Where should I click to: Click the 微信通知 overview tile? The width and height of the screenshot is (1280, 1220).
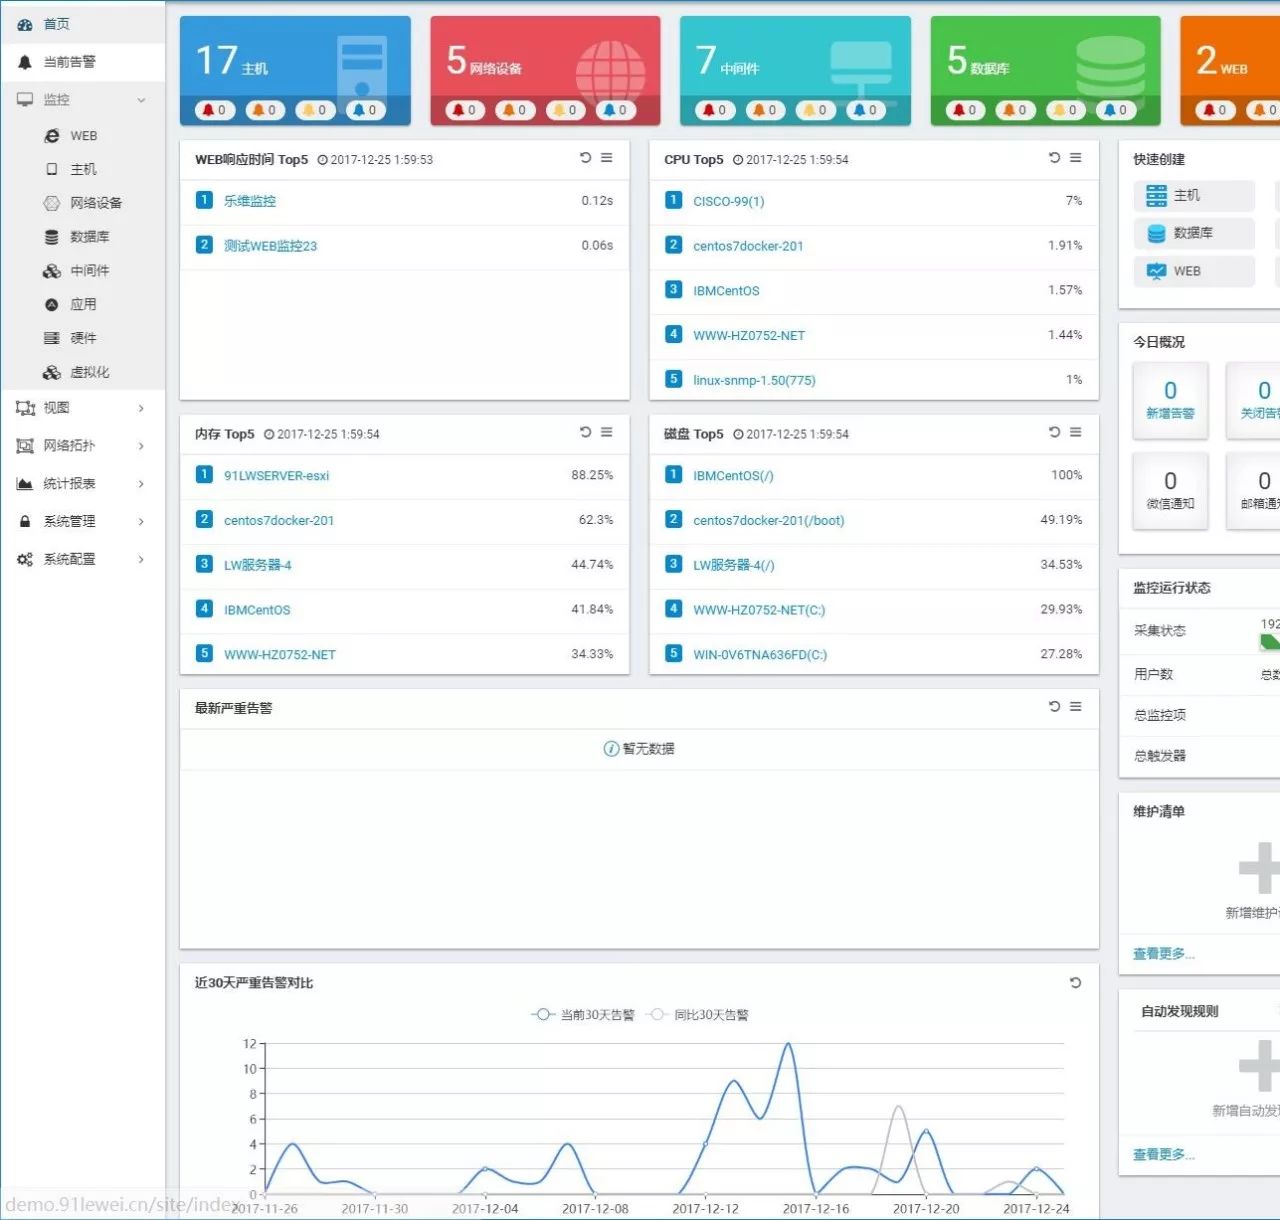point(1170,490)
